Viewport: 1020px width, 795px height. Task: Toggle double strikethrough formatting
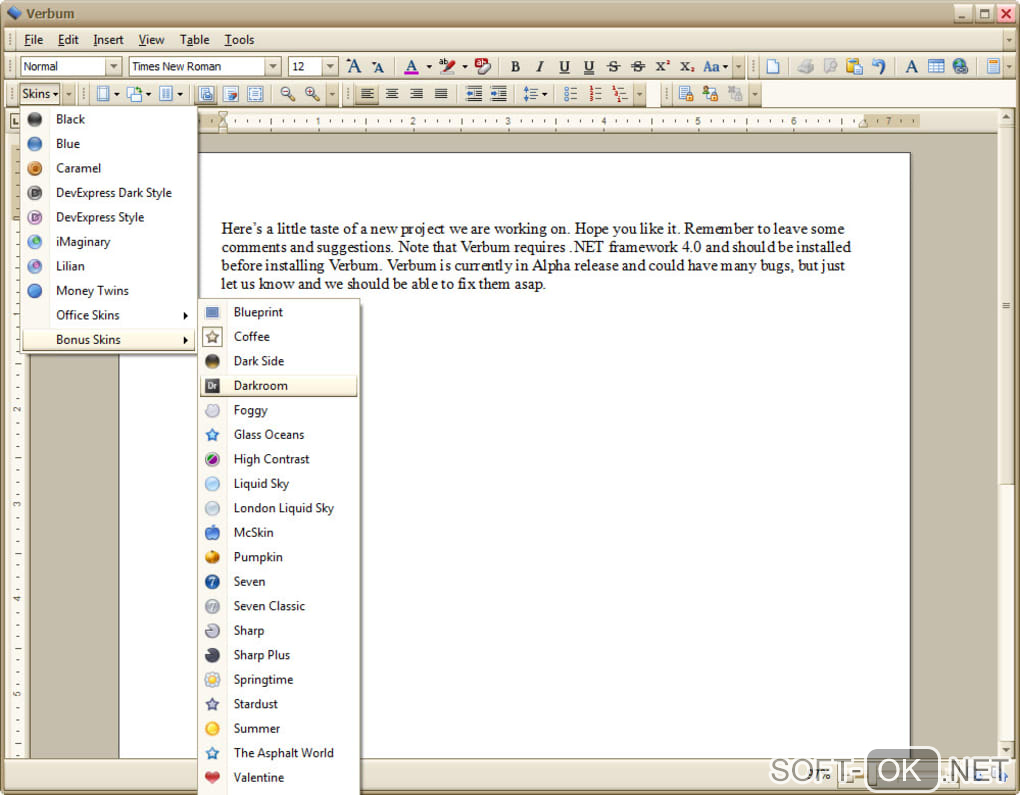coord(638,66)
